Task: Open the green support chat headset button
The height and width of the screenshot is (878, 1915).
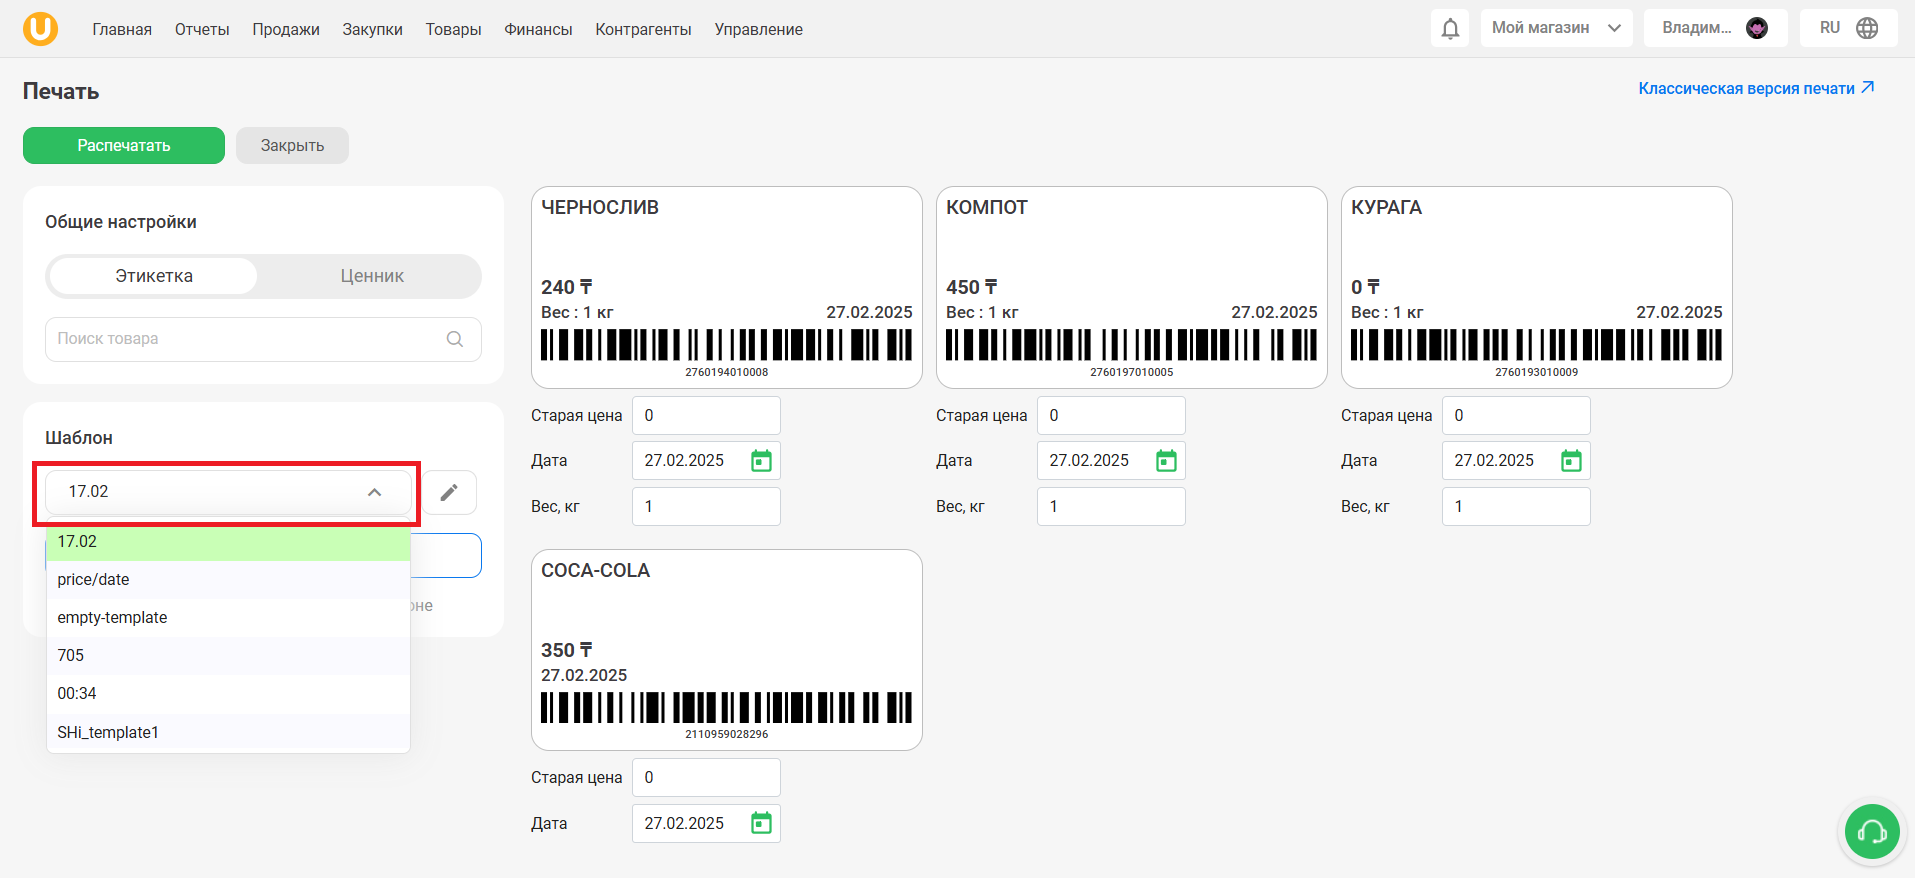Action: [x=1872, y=831]
